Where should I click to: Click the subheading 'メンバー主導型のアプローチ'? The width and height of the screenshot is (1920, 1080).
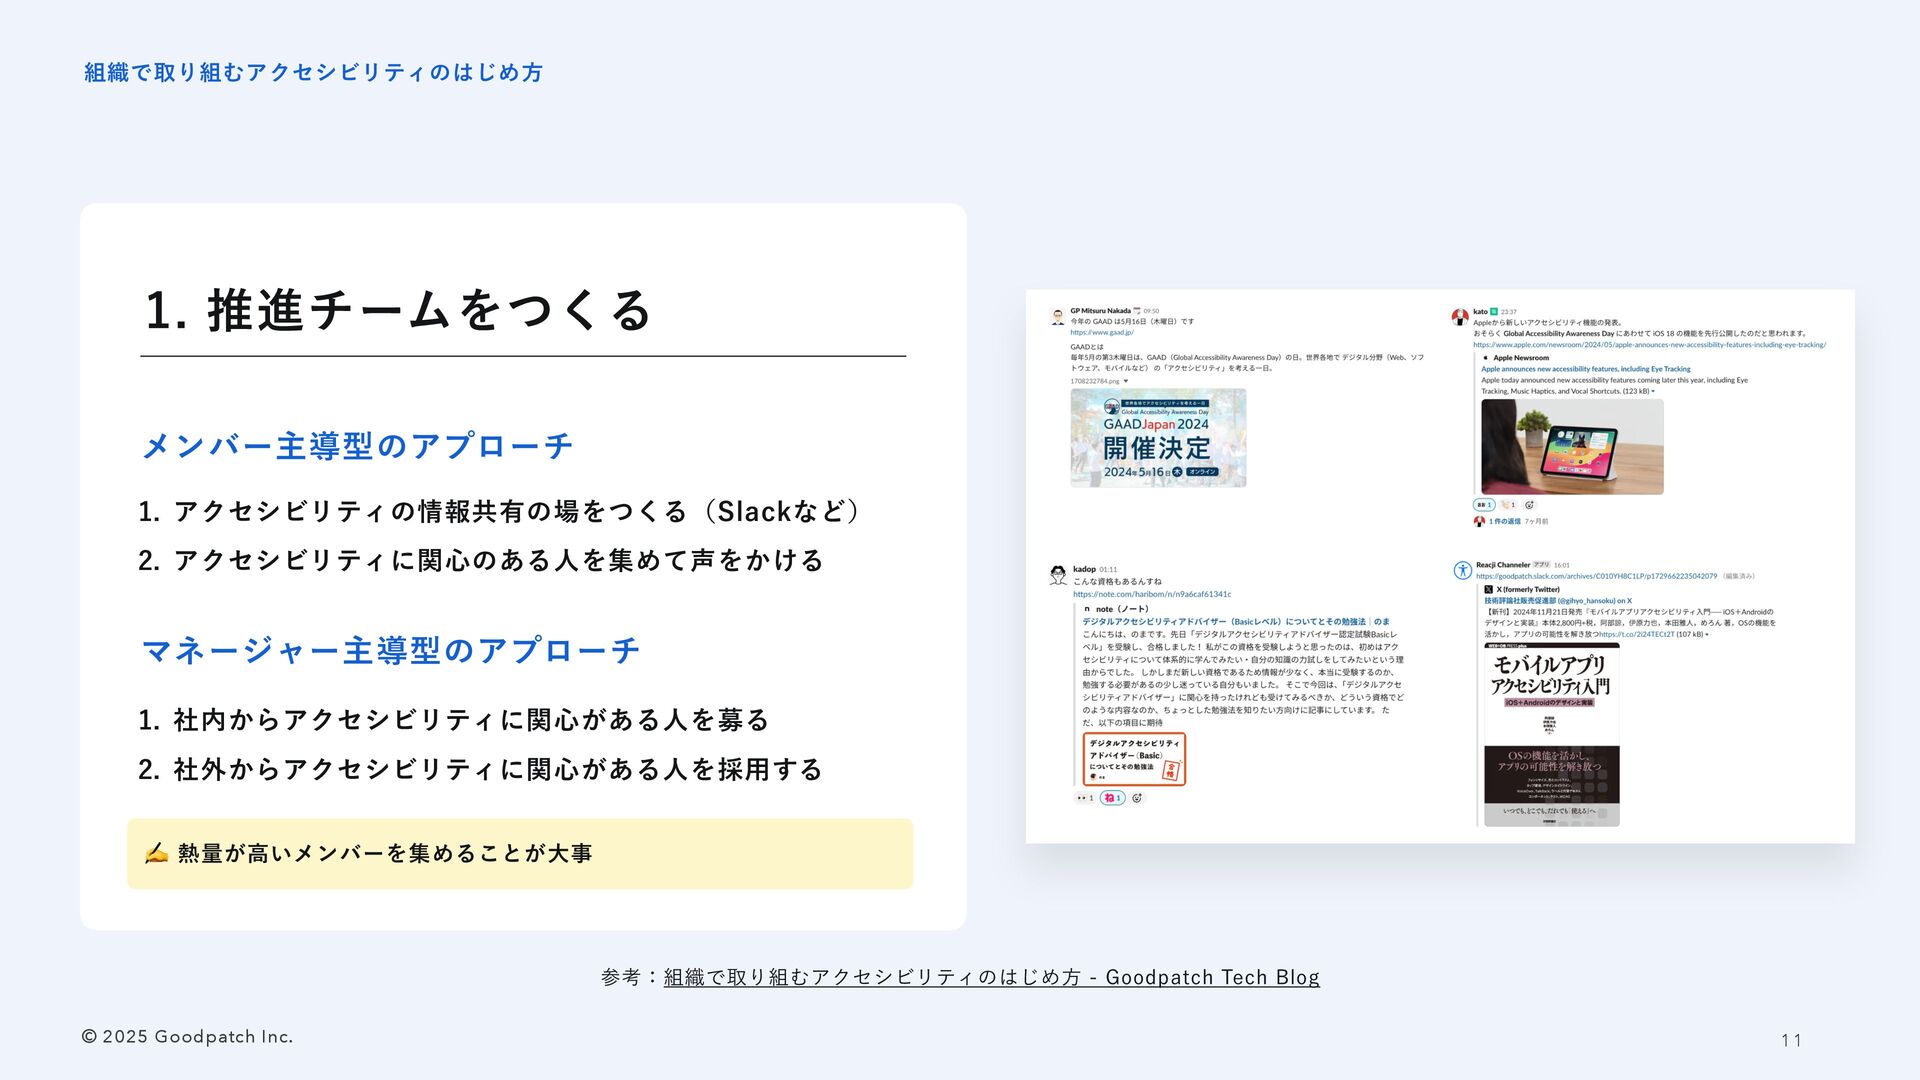coord(358,445)
